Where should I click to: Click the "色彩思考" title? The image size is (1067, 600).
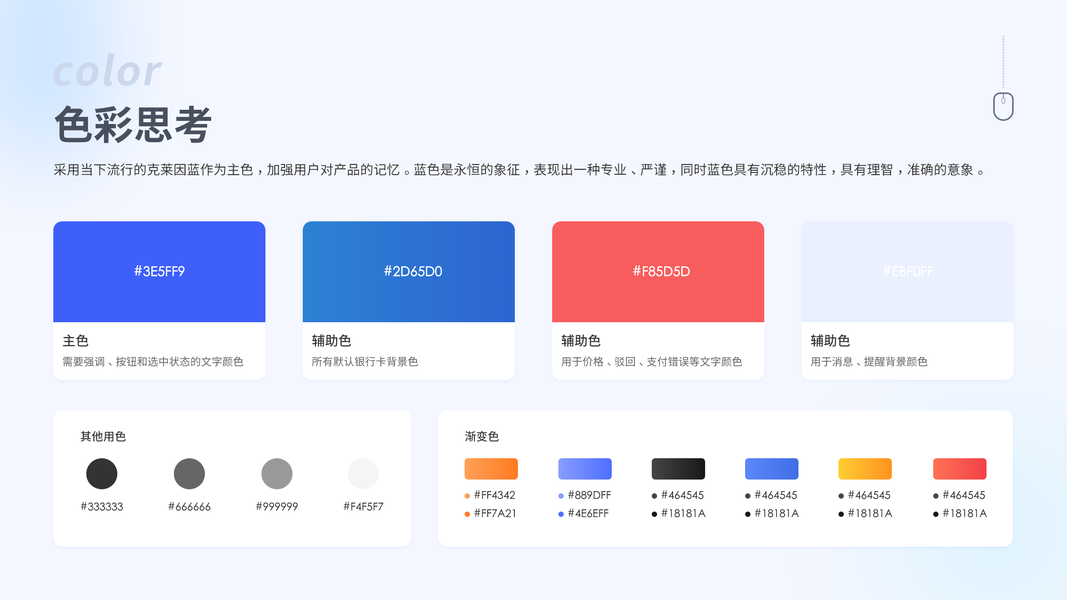[x=133, y=125]
